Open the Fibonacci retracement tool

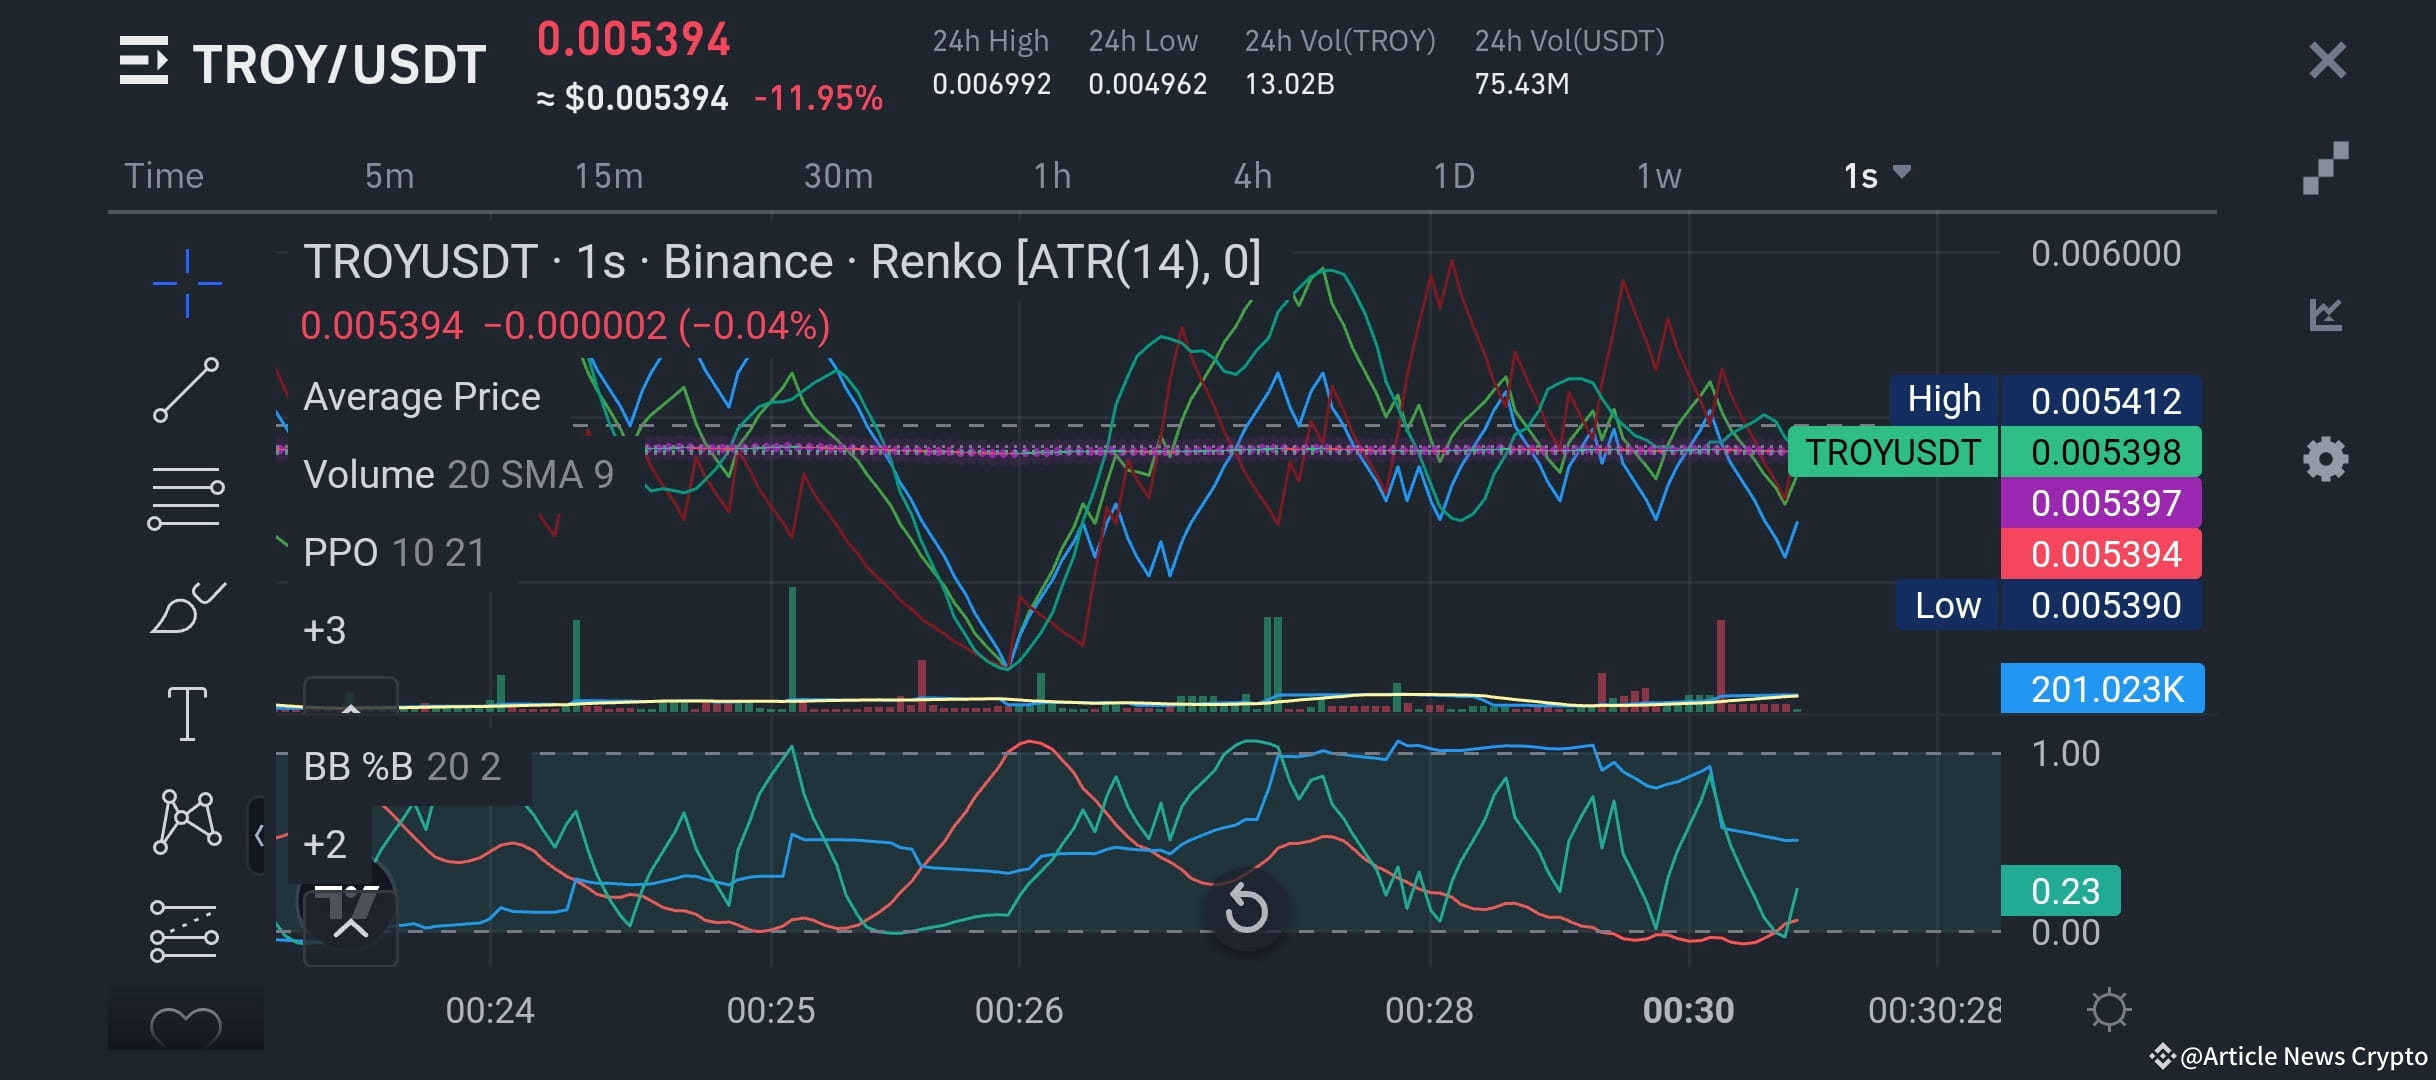click(x=185, y=495)
